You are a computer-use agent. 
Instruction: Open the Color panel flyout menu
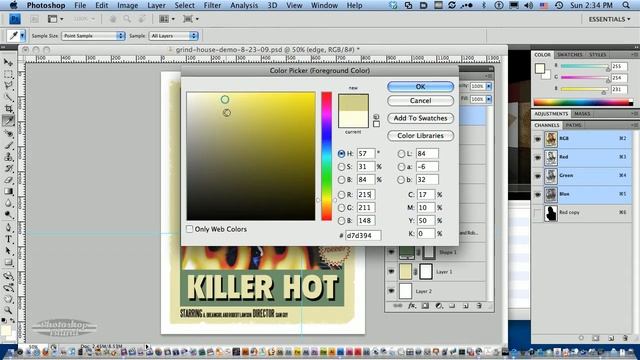pyautogui.click(x=635, y=54)
